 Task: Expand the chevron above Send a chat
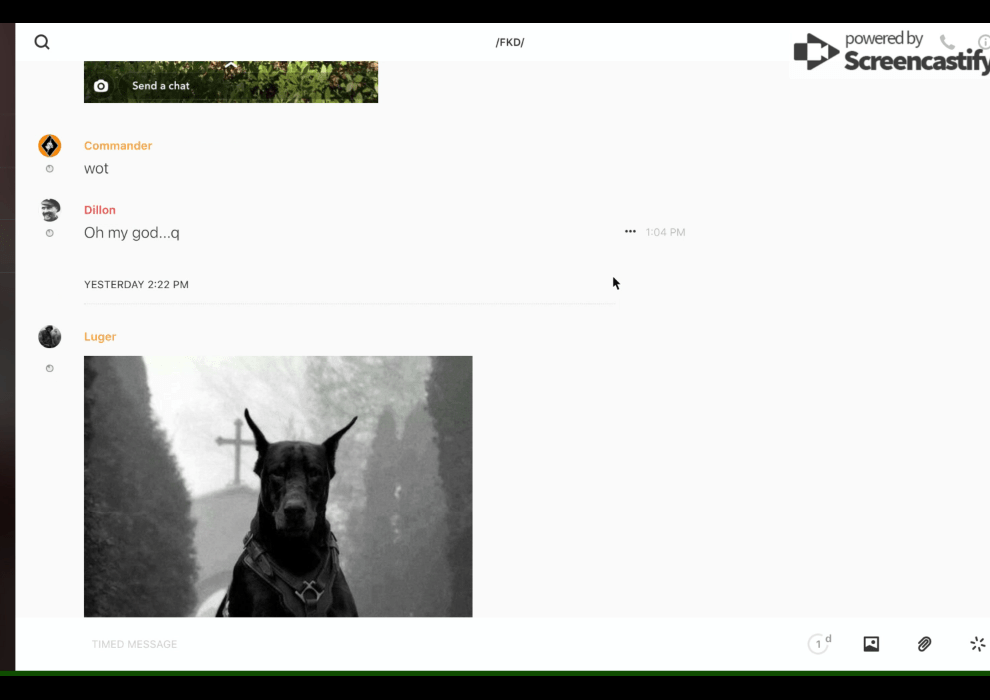point(231,66)
